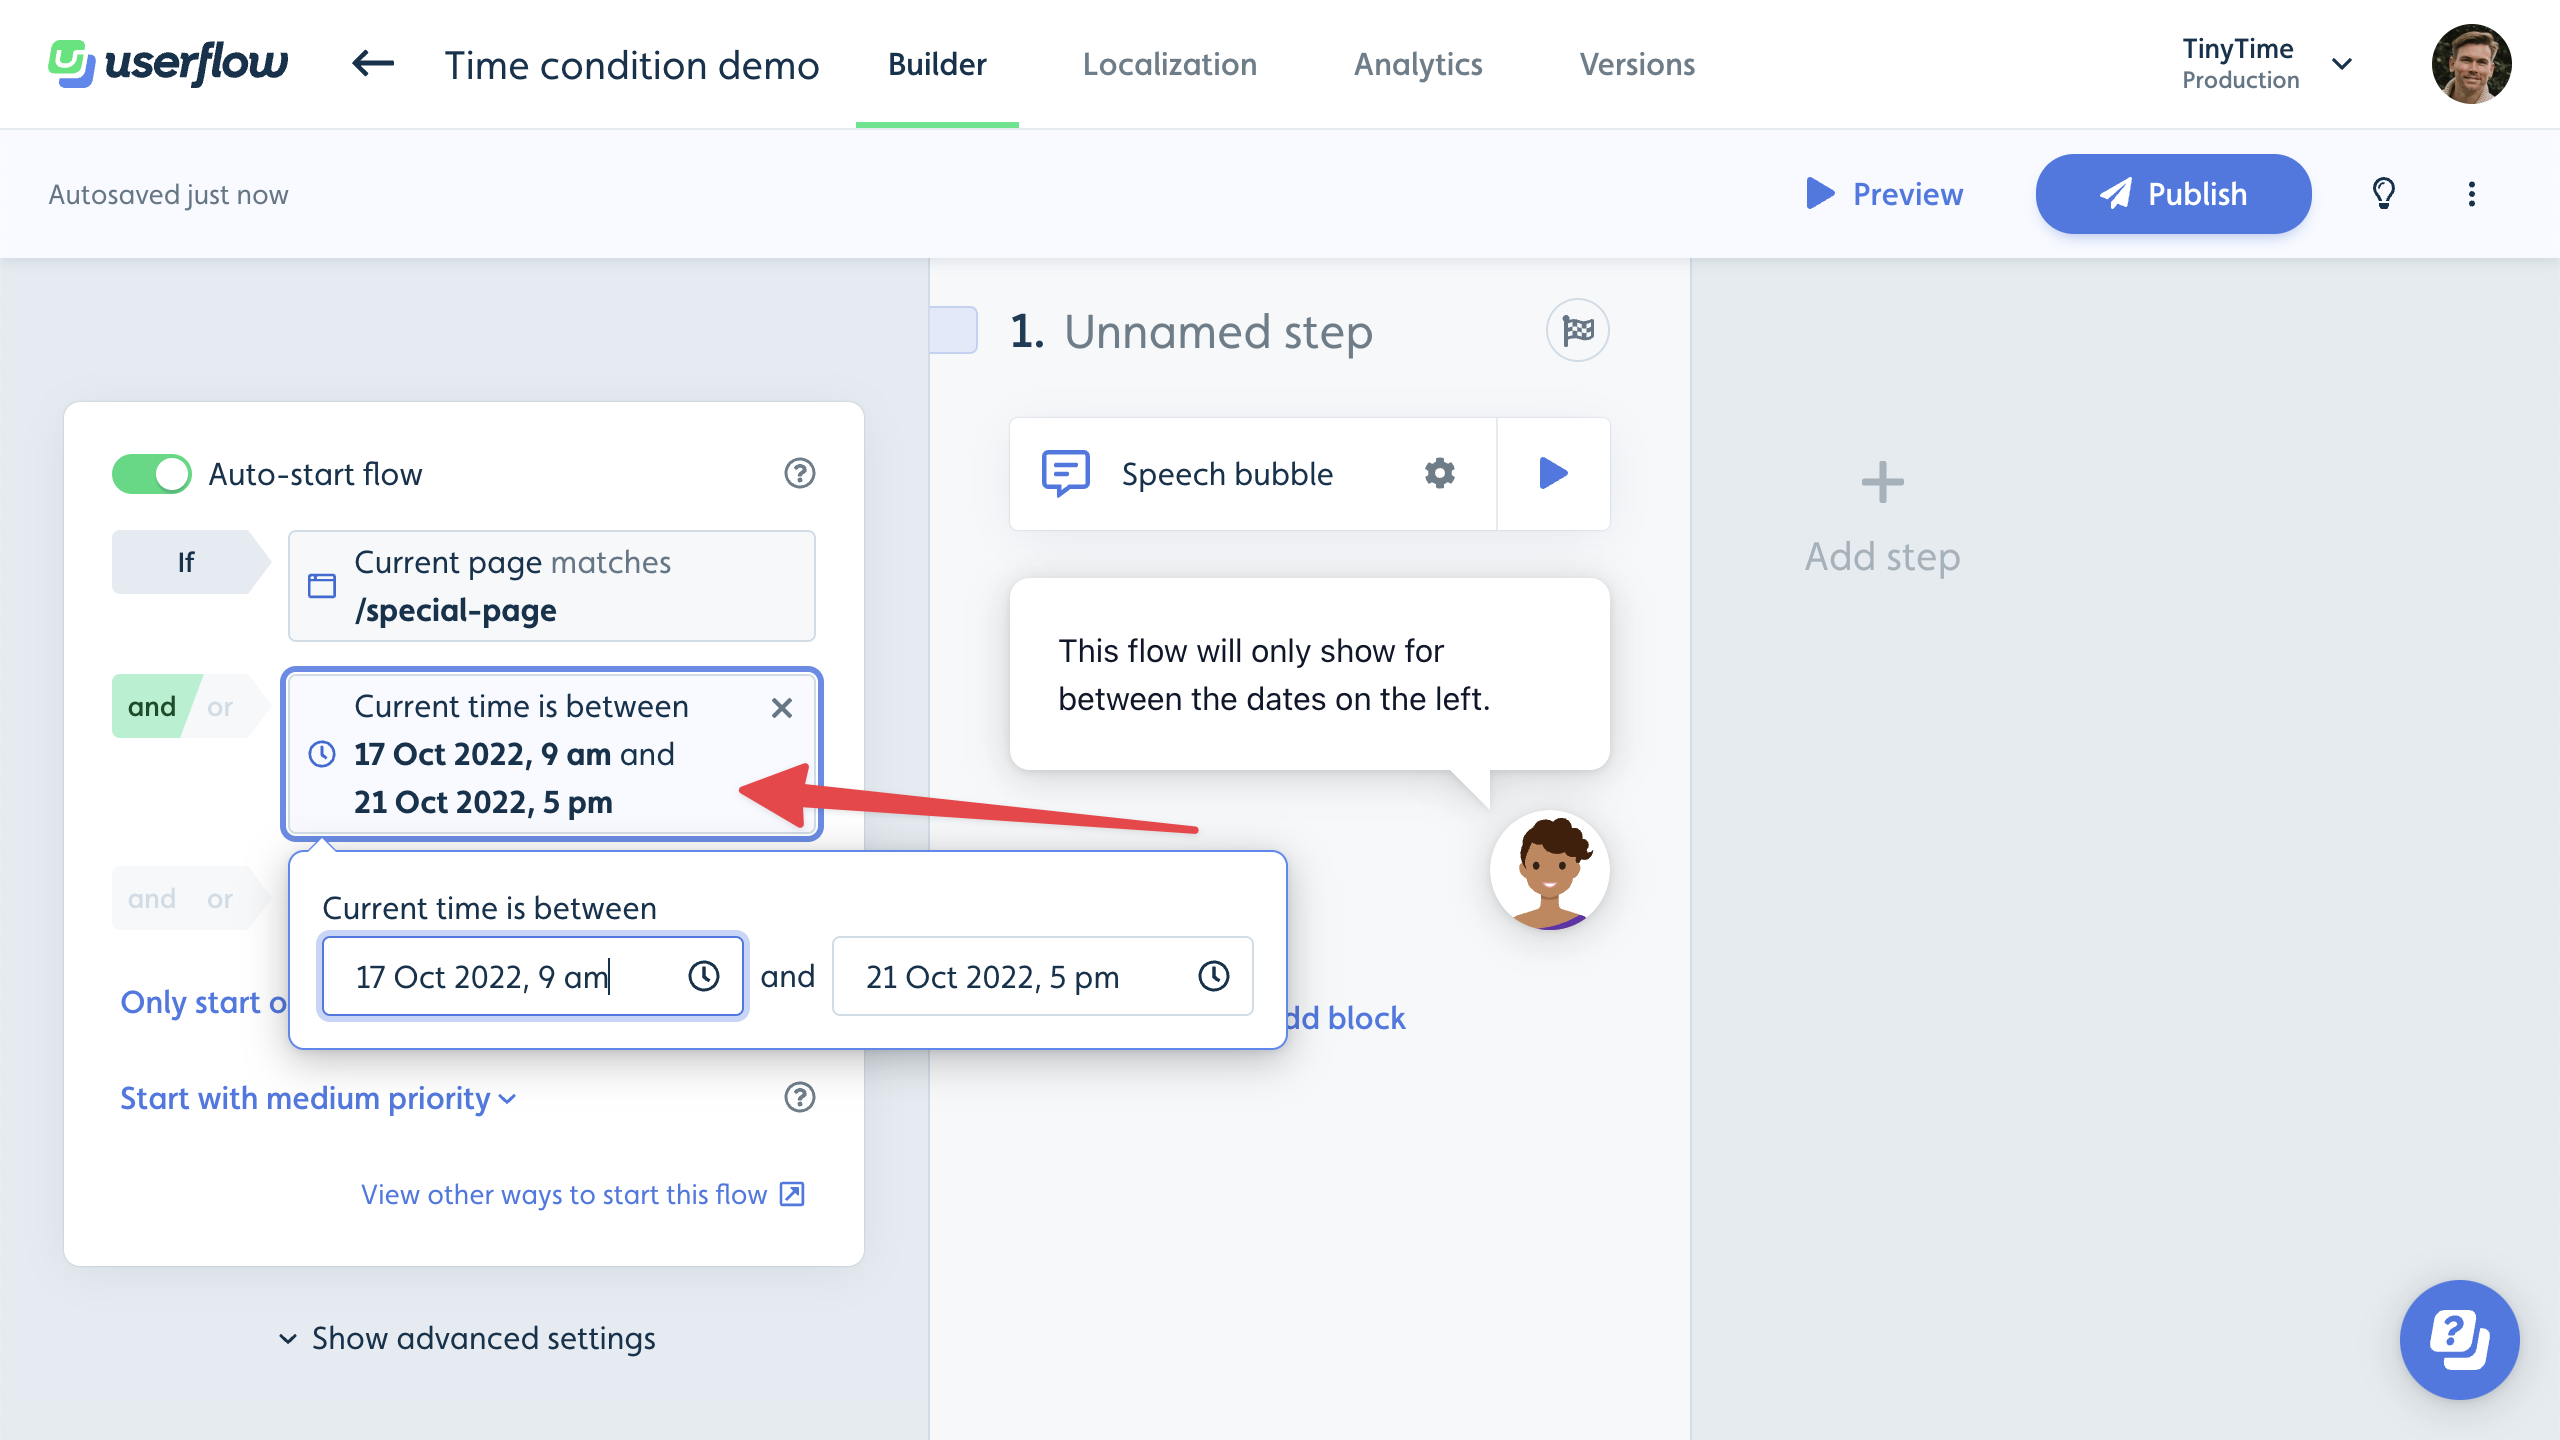Click the Userflow logo
The width and height of the screenshot is (2560, 1440).
[168, 64]
